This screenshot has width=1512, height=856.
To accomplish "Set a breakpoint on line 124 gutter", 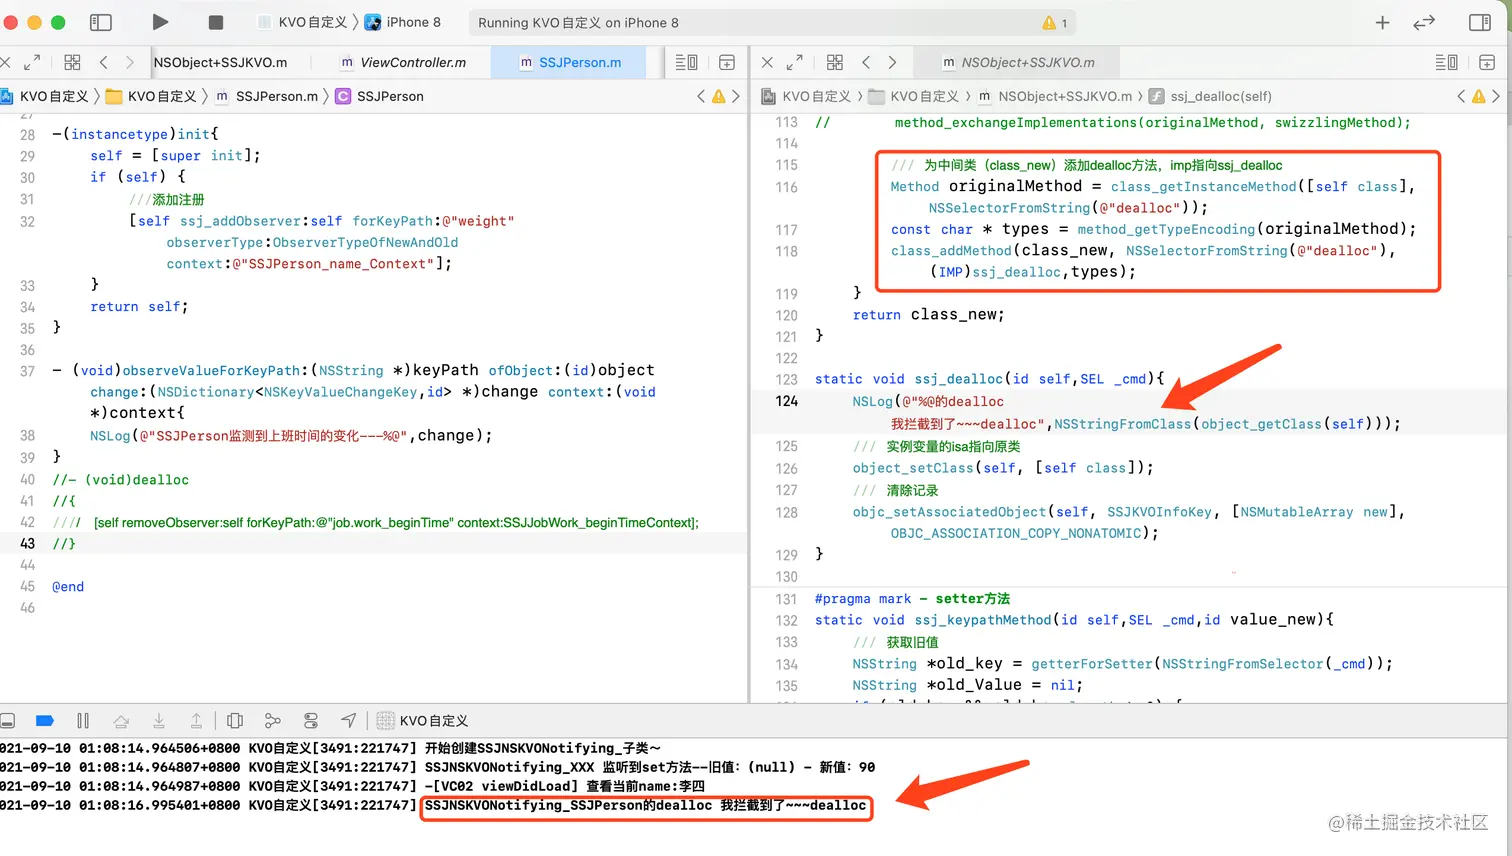I will click(x=787, y=401).
